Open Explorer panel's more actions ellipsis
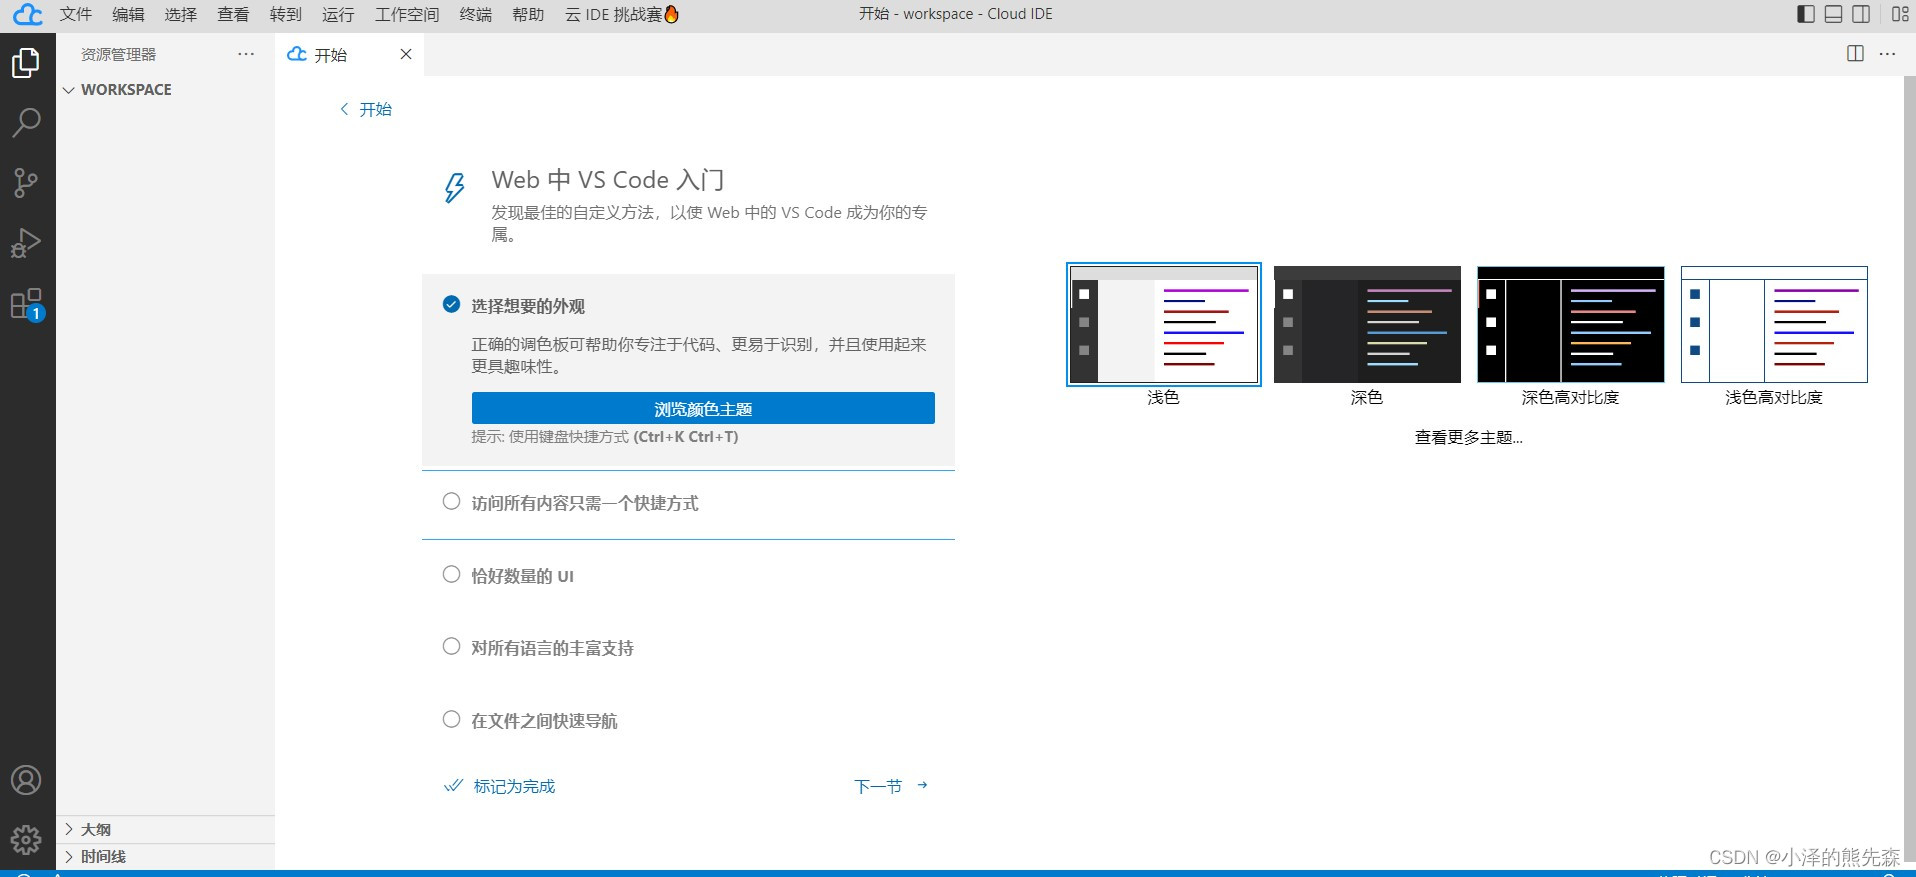This screenshot has width=1916, height=877. (246, 54)
